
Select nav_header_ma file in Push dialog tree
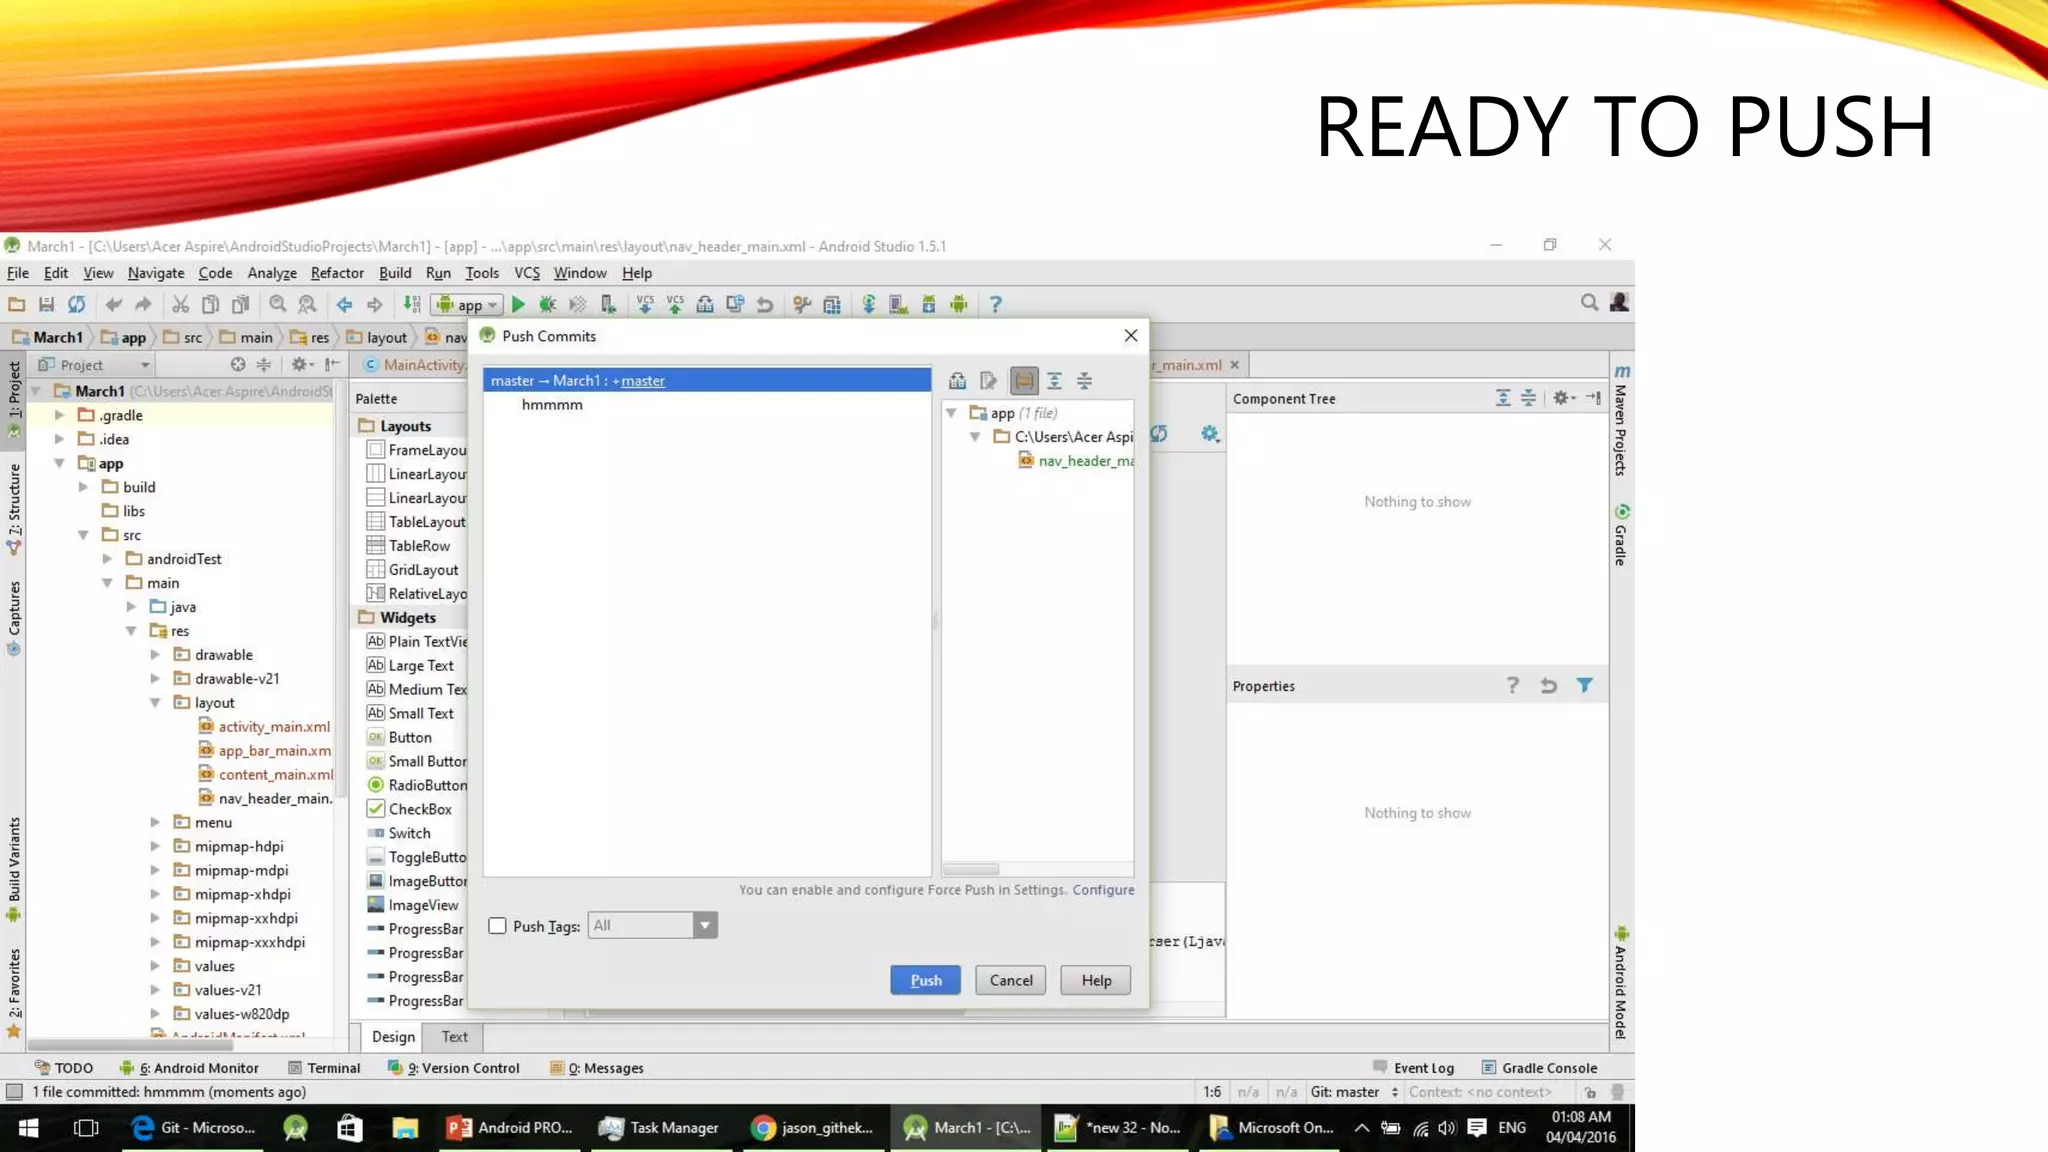1075,461
